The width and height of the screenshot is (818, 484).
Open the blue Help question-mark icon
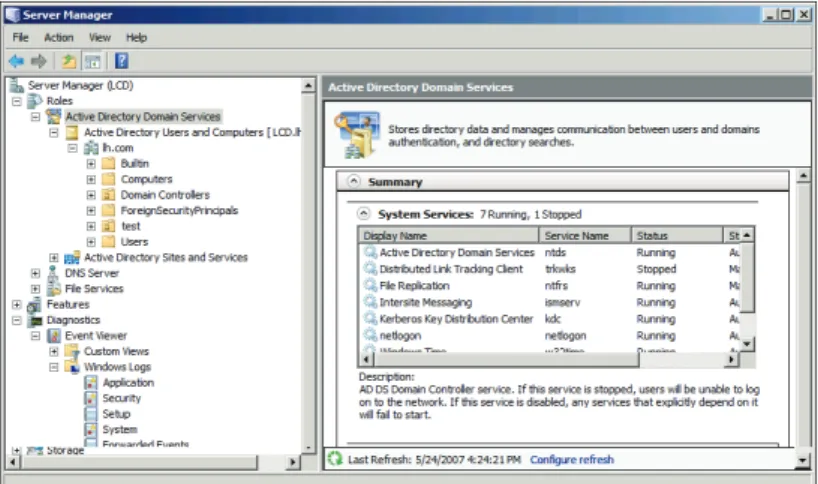click(122, 61)
